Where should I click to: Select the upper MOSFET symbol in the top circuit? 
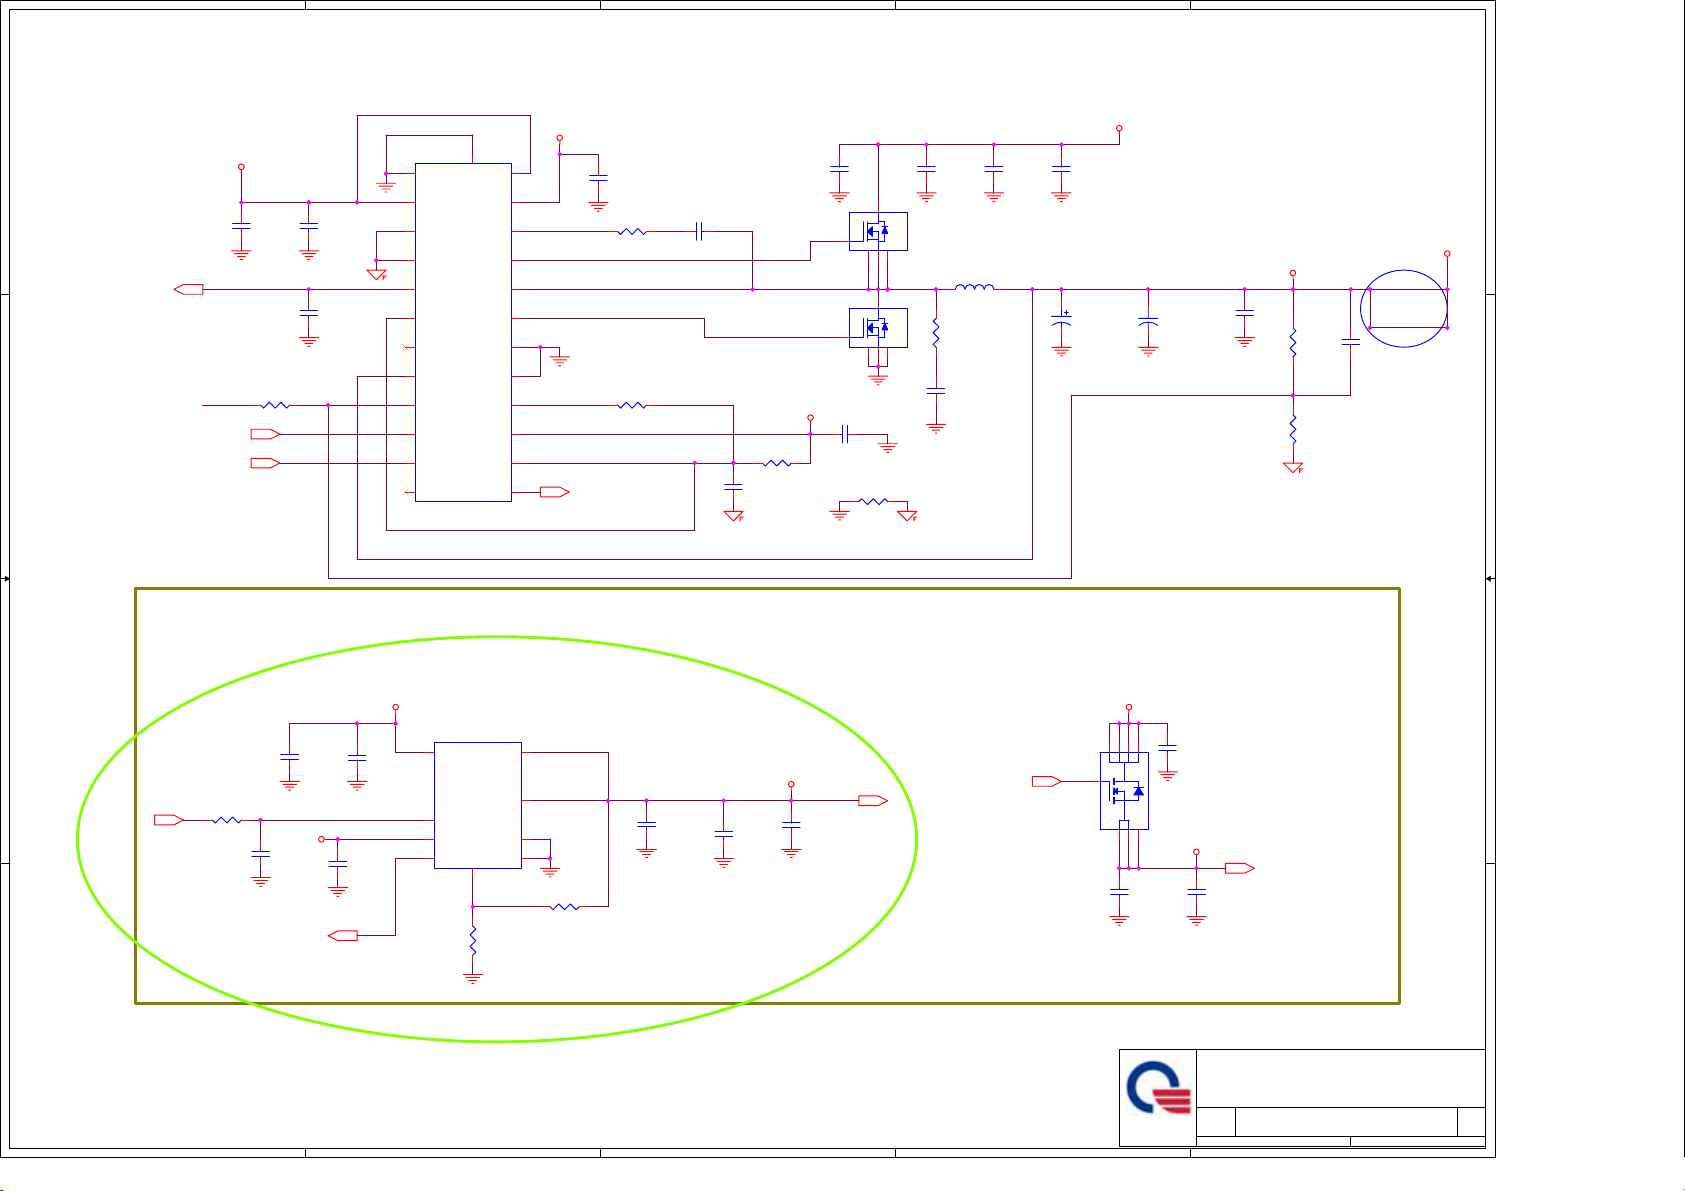[878, 231]
